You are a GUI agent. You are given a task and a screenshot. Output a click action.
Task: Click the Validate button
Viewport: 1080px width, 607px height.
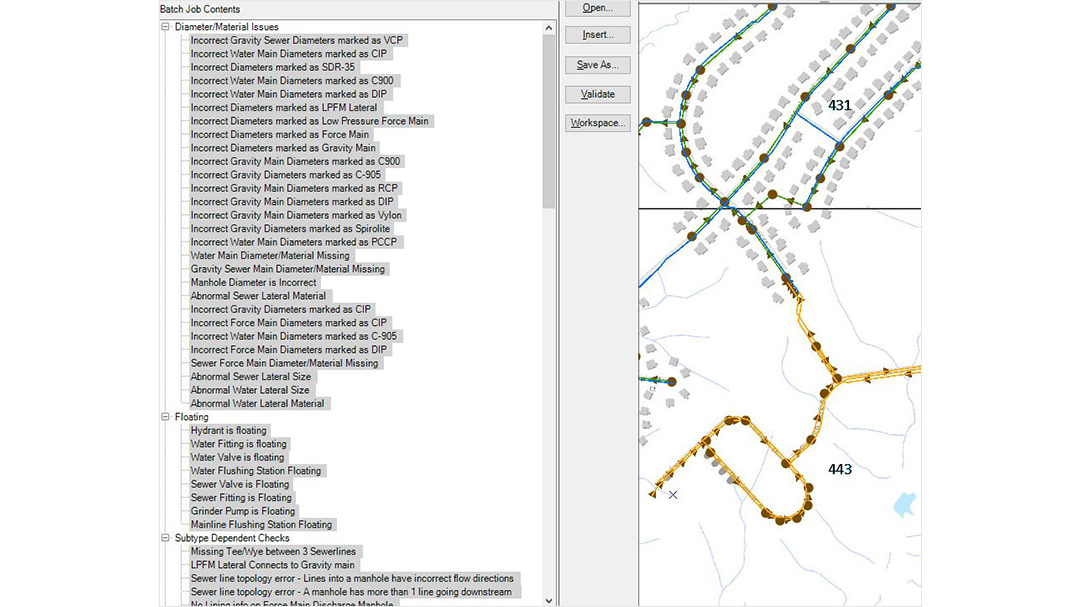597,94
